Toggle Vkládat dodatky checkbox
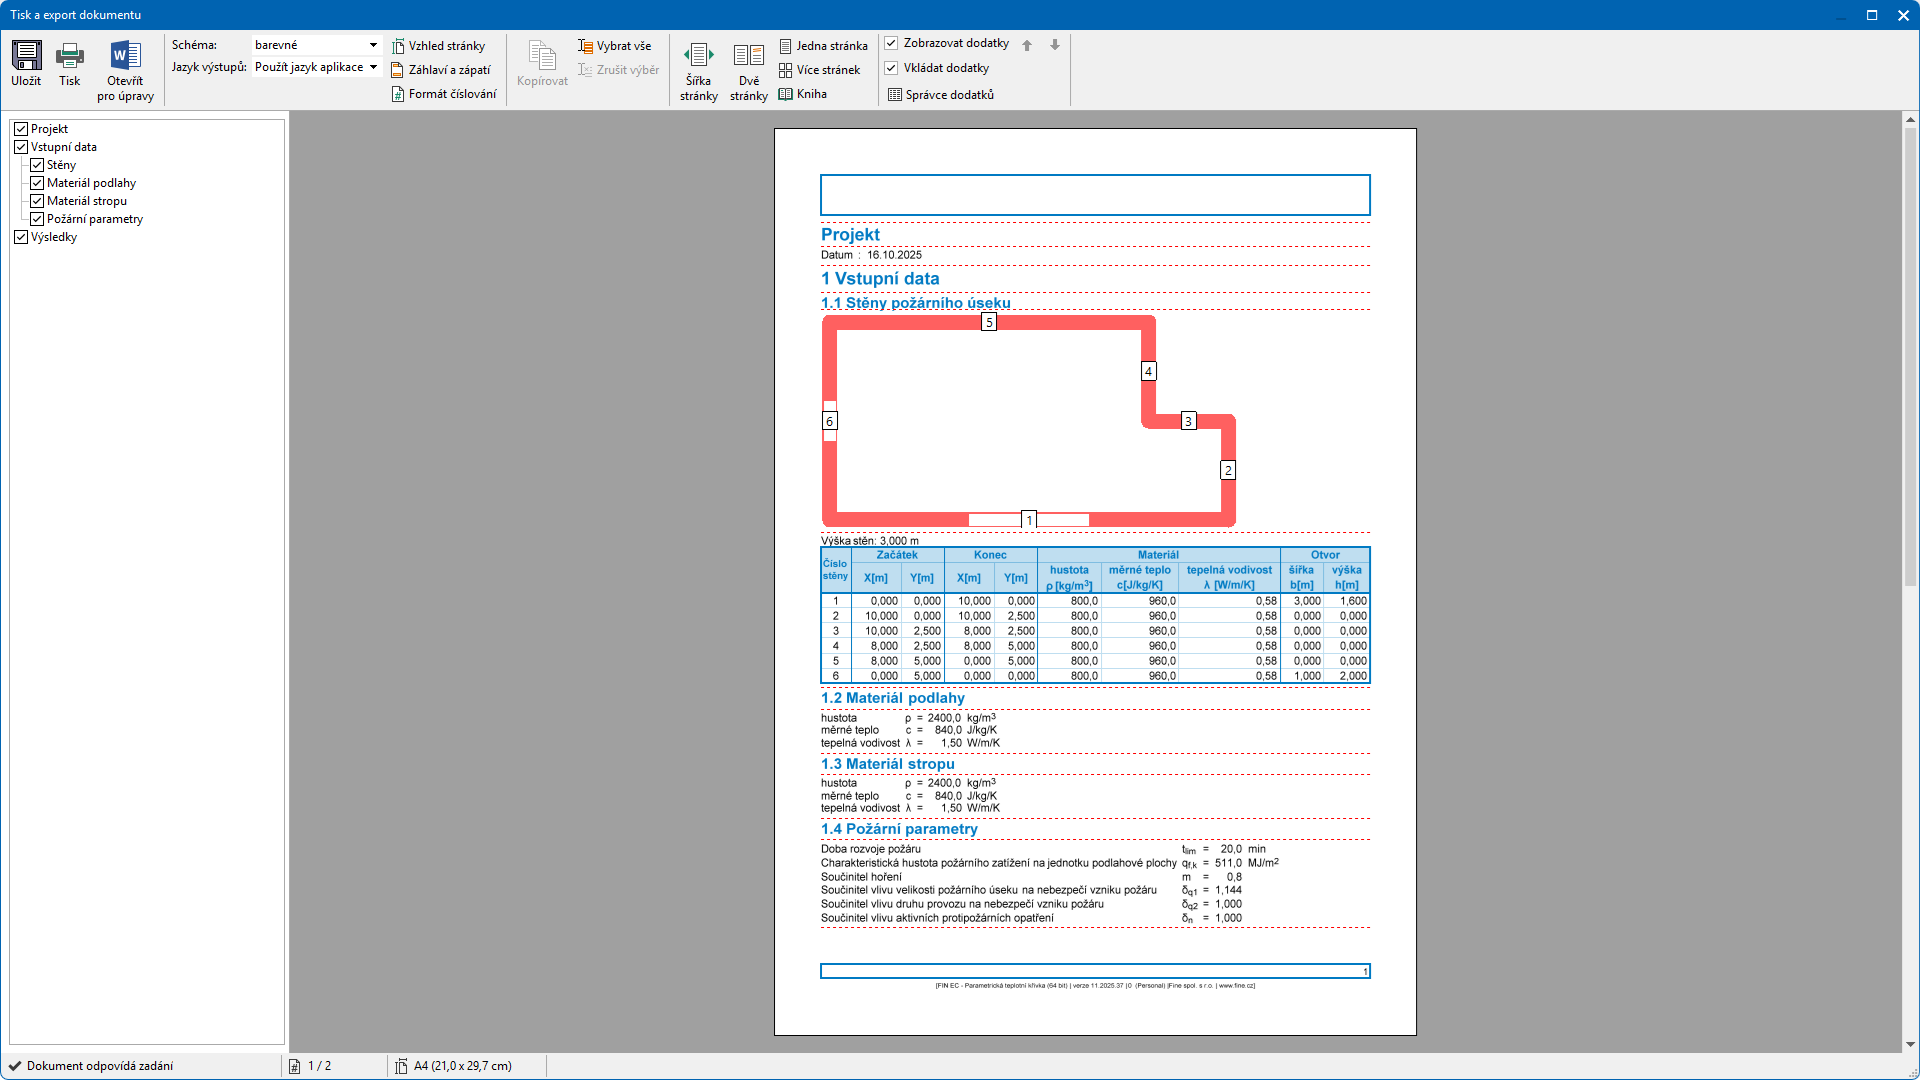This screenshot has height=1080, width=1920. pos(891,68)
